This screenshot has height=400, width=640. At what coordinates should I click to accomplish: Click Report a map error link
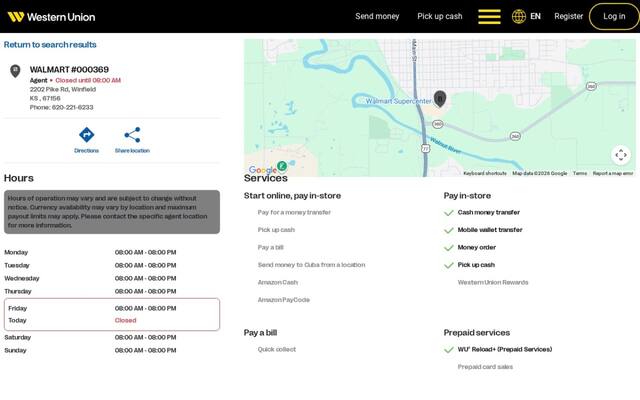[613, 173]
